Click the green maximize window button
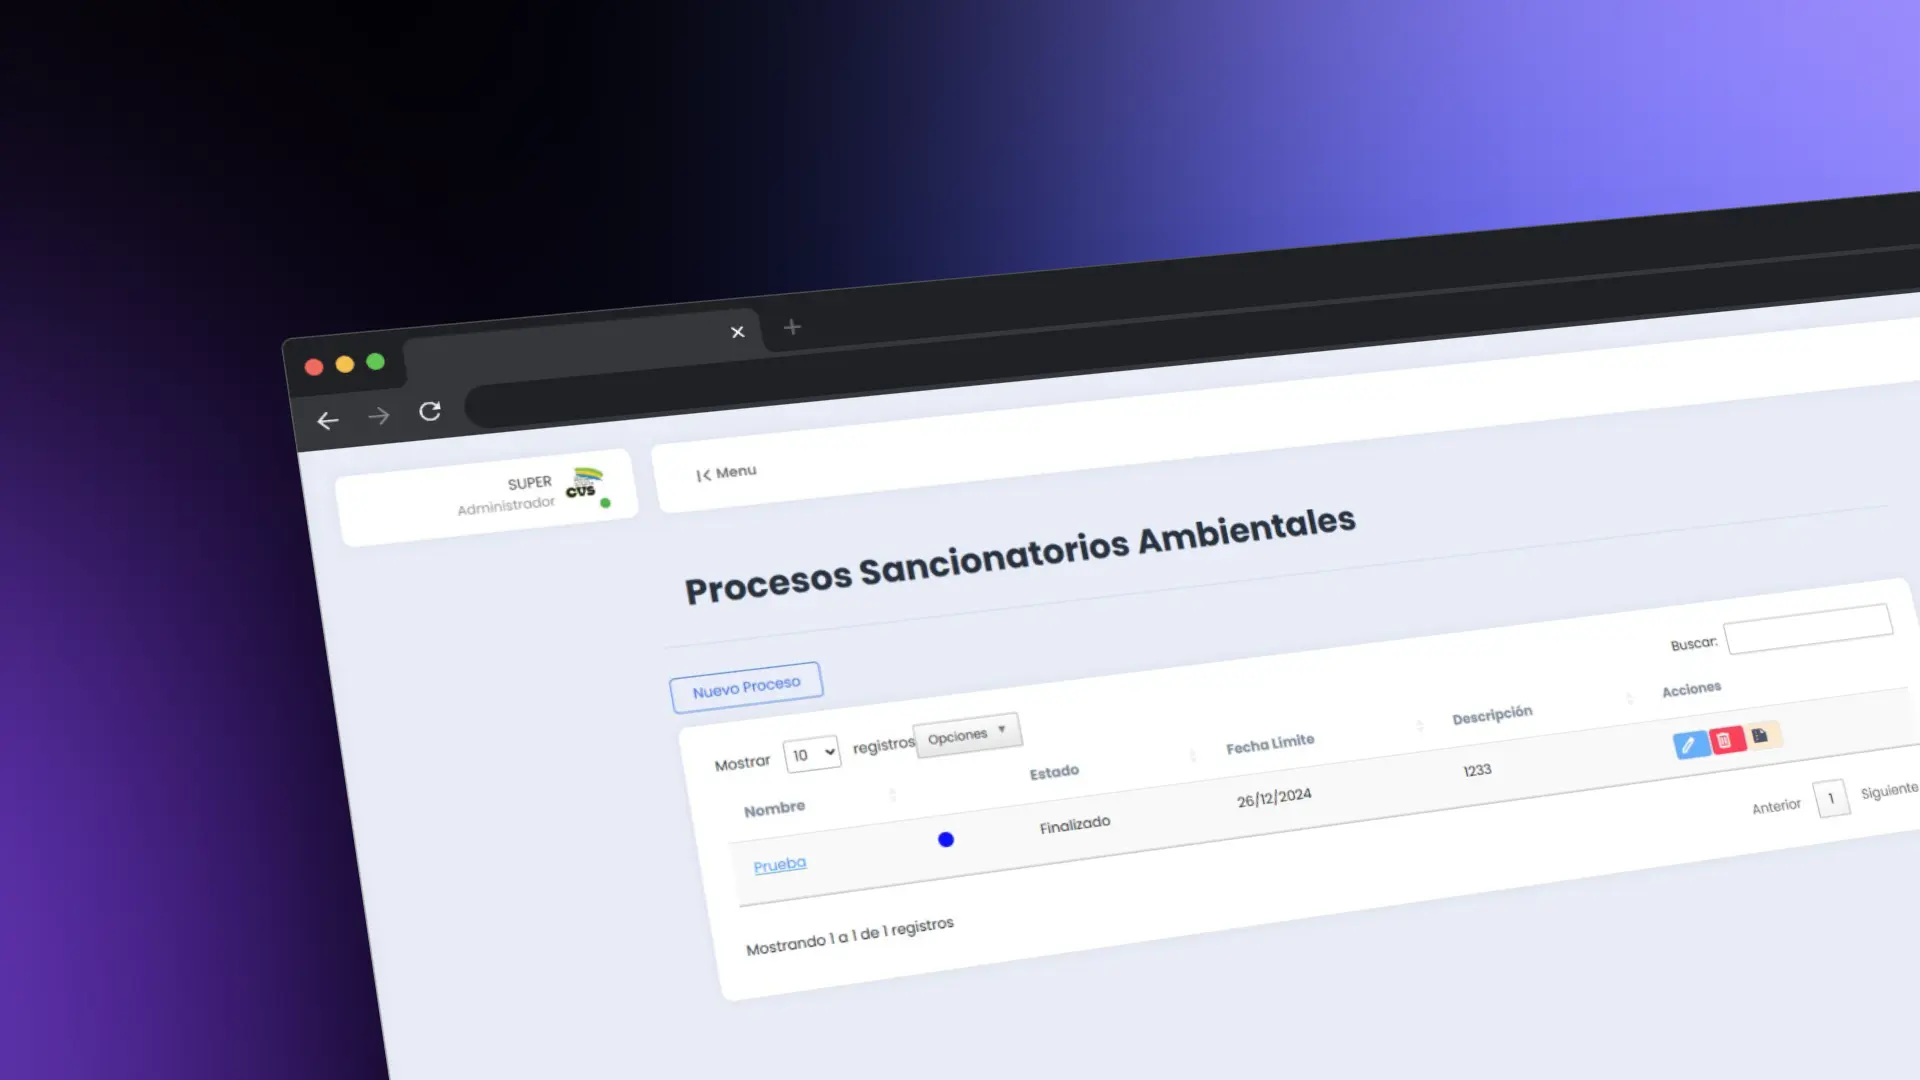This screenshot has width=1920, height=1080. pyautogui.click(x=376, y=361)
